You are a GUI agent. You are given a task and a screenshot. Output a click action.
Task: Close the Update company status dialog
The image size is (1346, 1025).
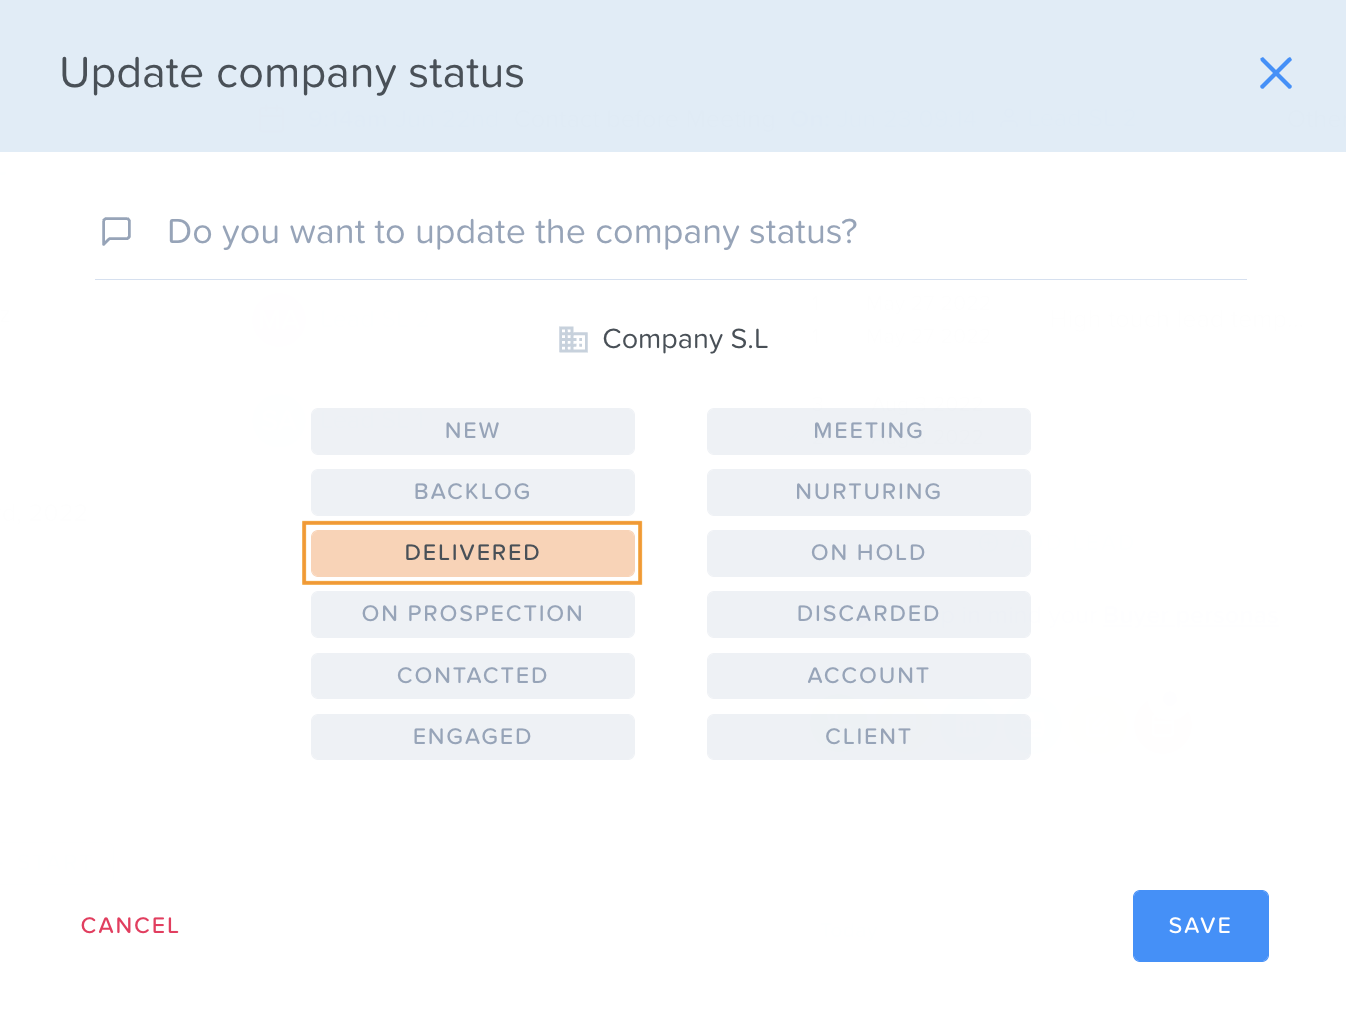1275,73
